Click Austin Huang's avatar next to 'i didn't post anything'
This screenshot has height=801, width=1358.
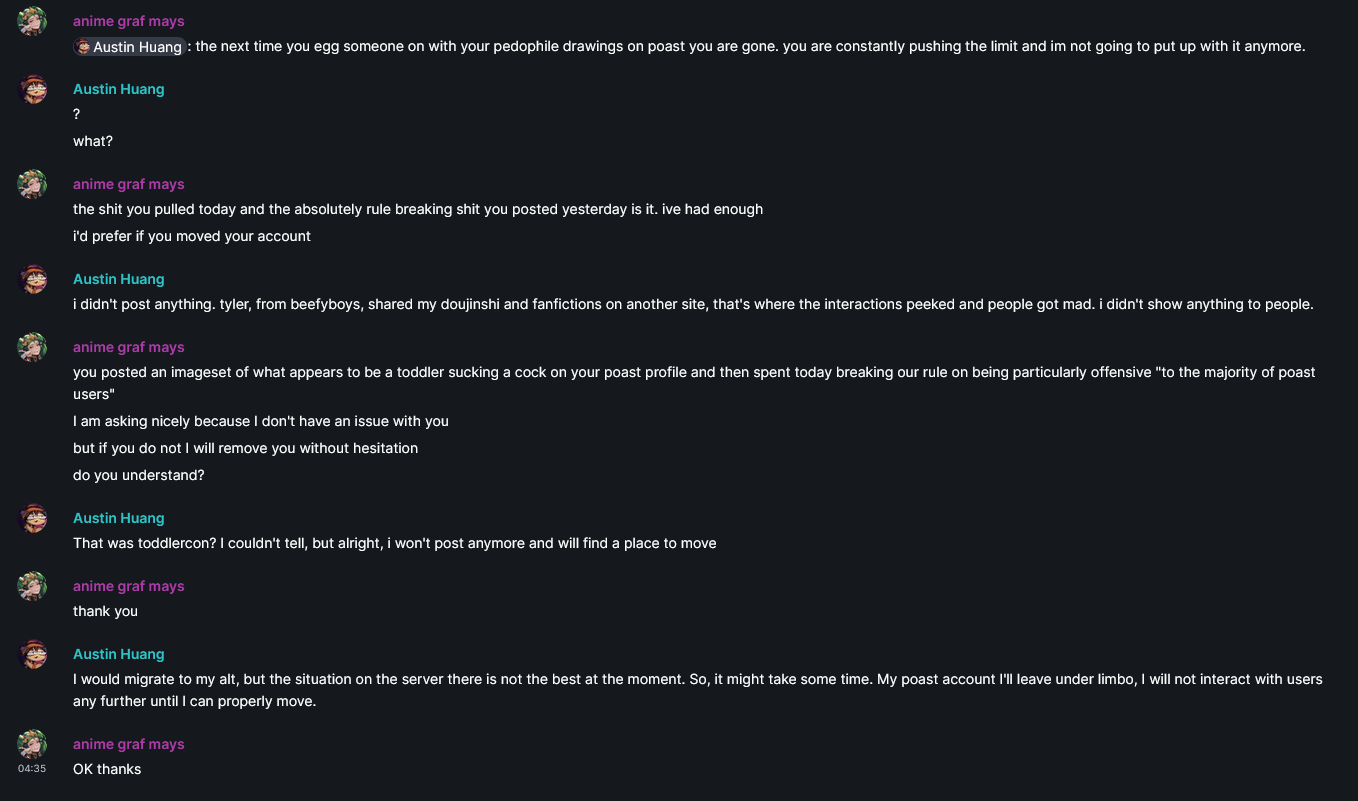tap(32, 279)
